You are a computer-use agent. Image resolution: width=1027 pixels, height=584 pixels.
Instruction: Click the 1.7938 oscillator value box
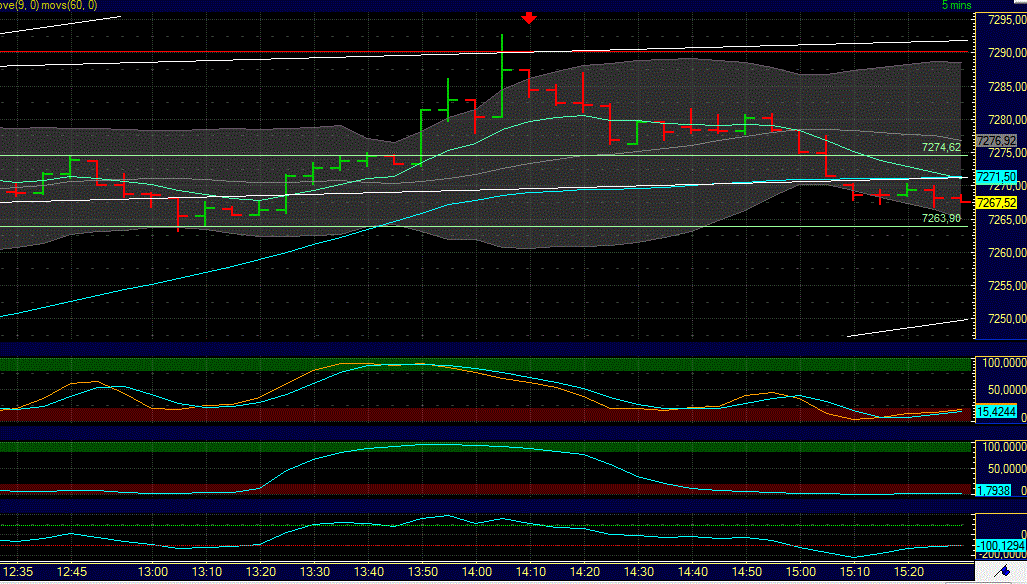[994, 491]
